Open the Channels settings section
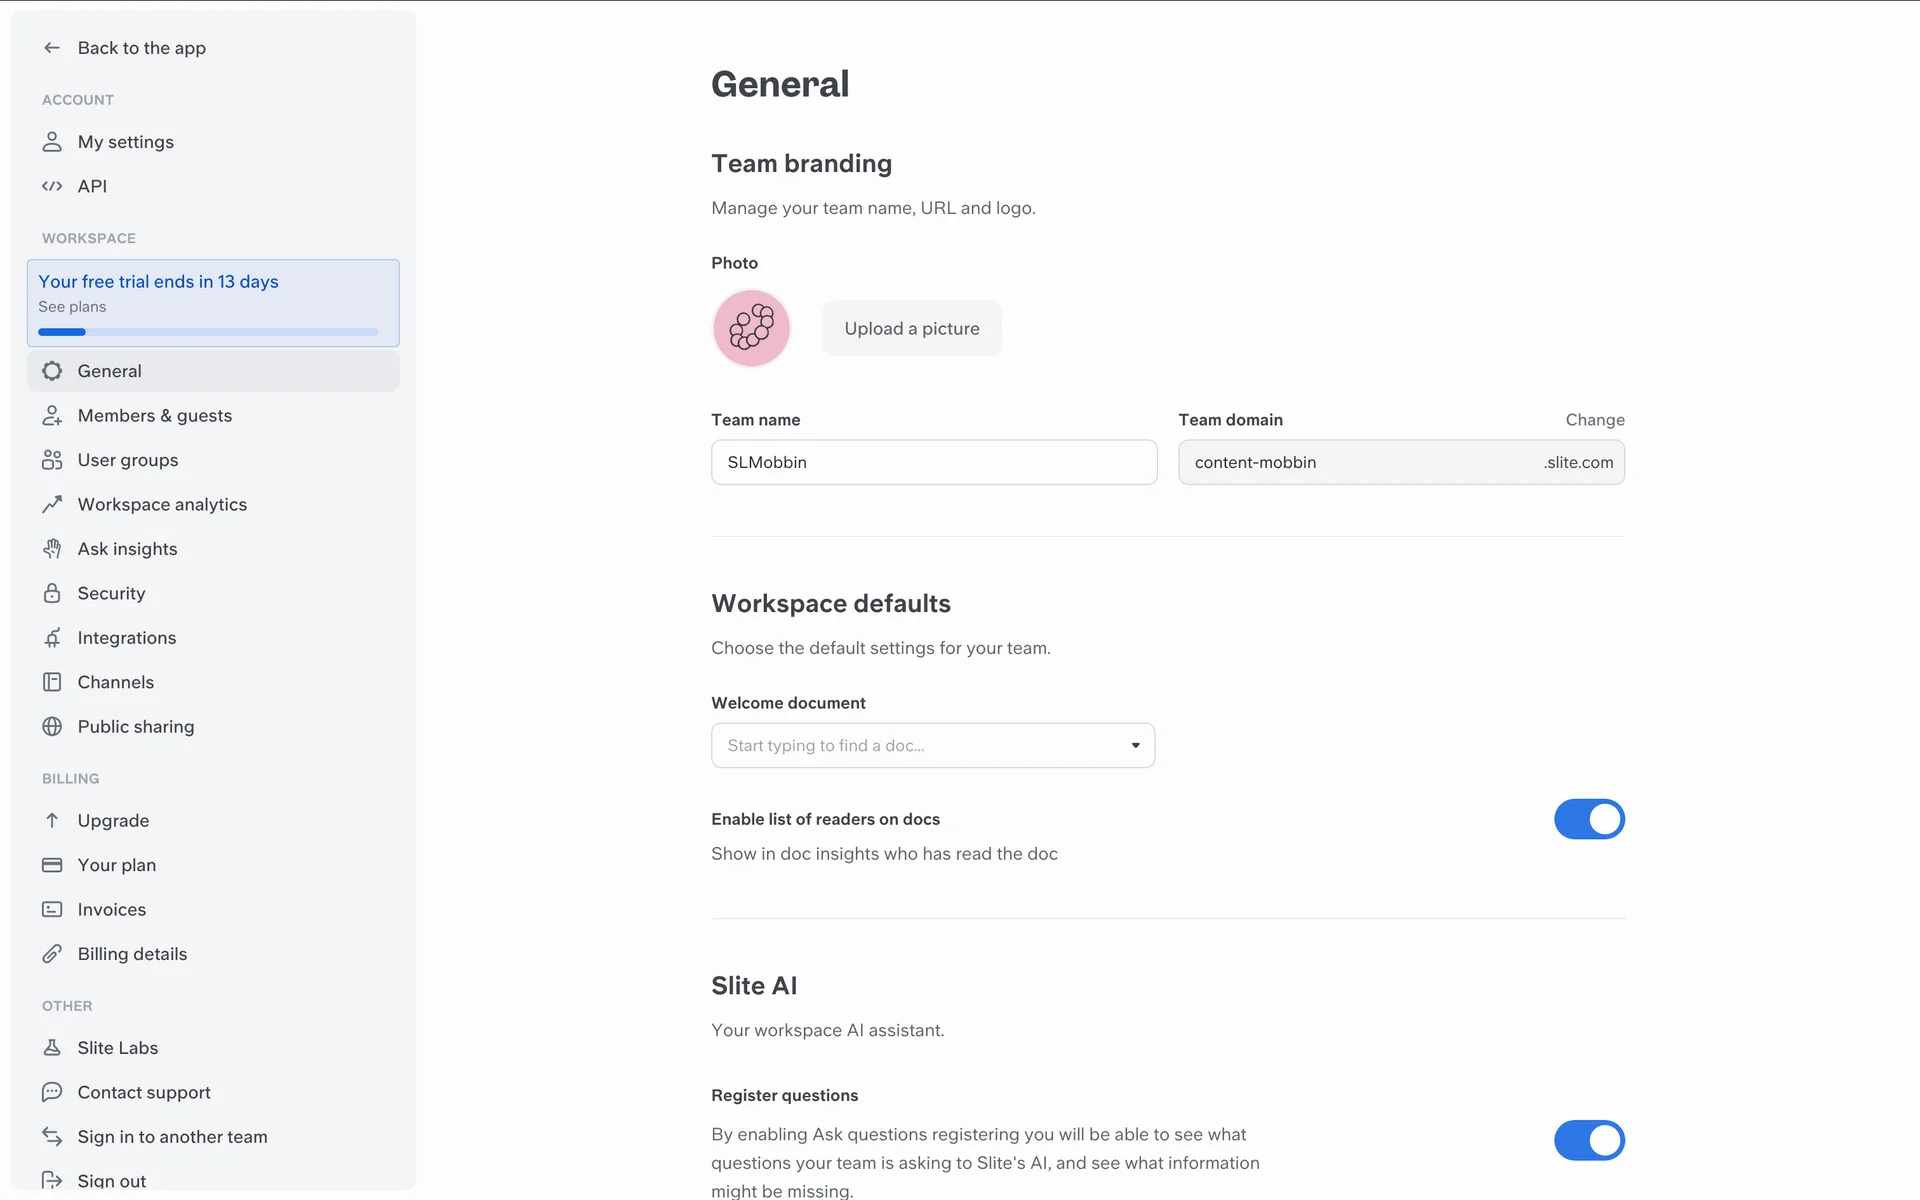Image resolution: width=1920 pixels, height=1200 pixels. click(x=115, y=682)
